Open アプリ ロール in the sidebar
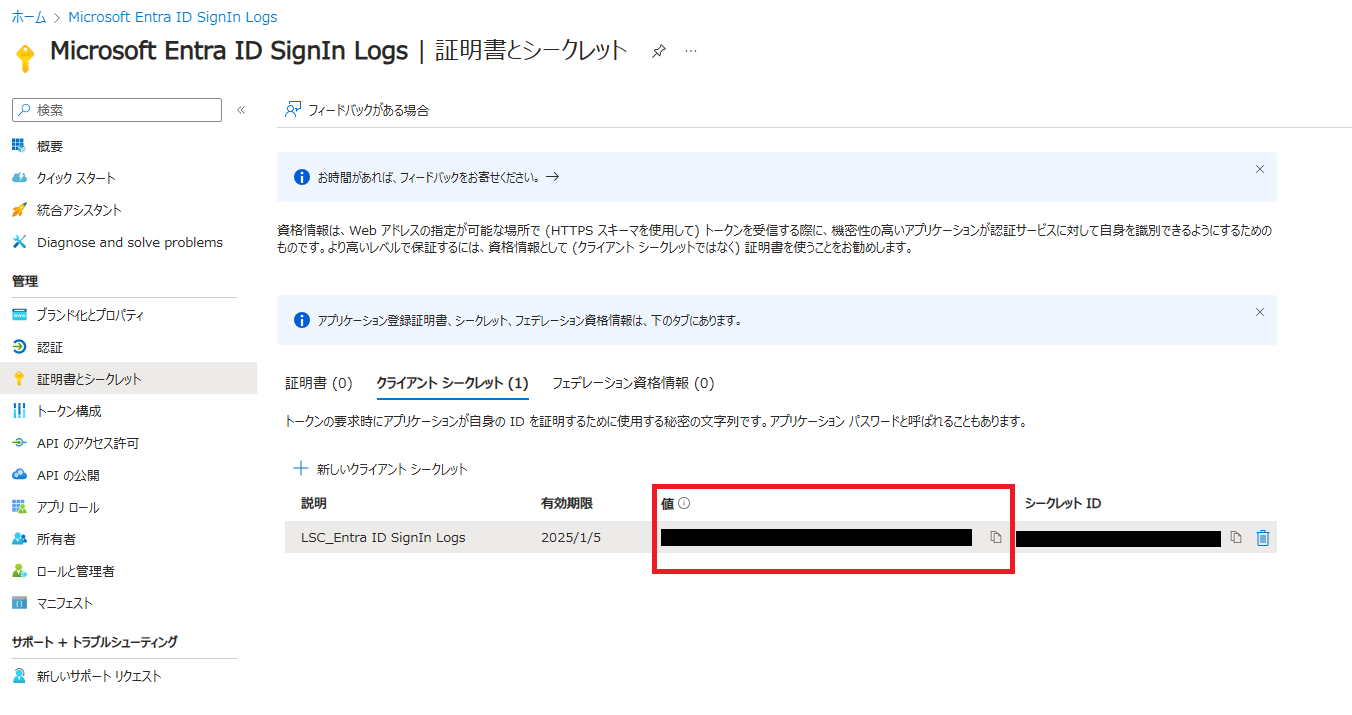Image resolution: width=1352 pixels, height=715 pixels. (x=68, y=507)
